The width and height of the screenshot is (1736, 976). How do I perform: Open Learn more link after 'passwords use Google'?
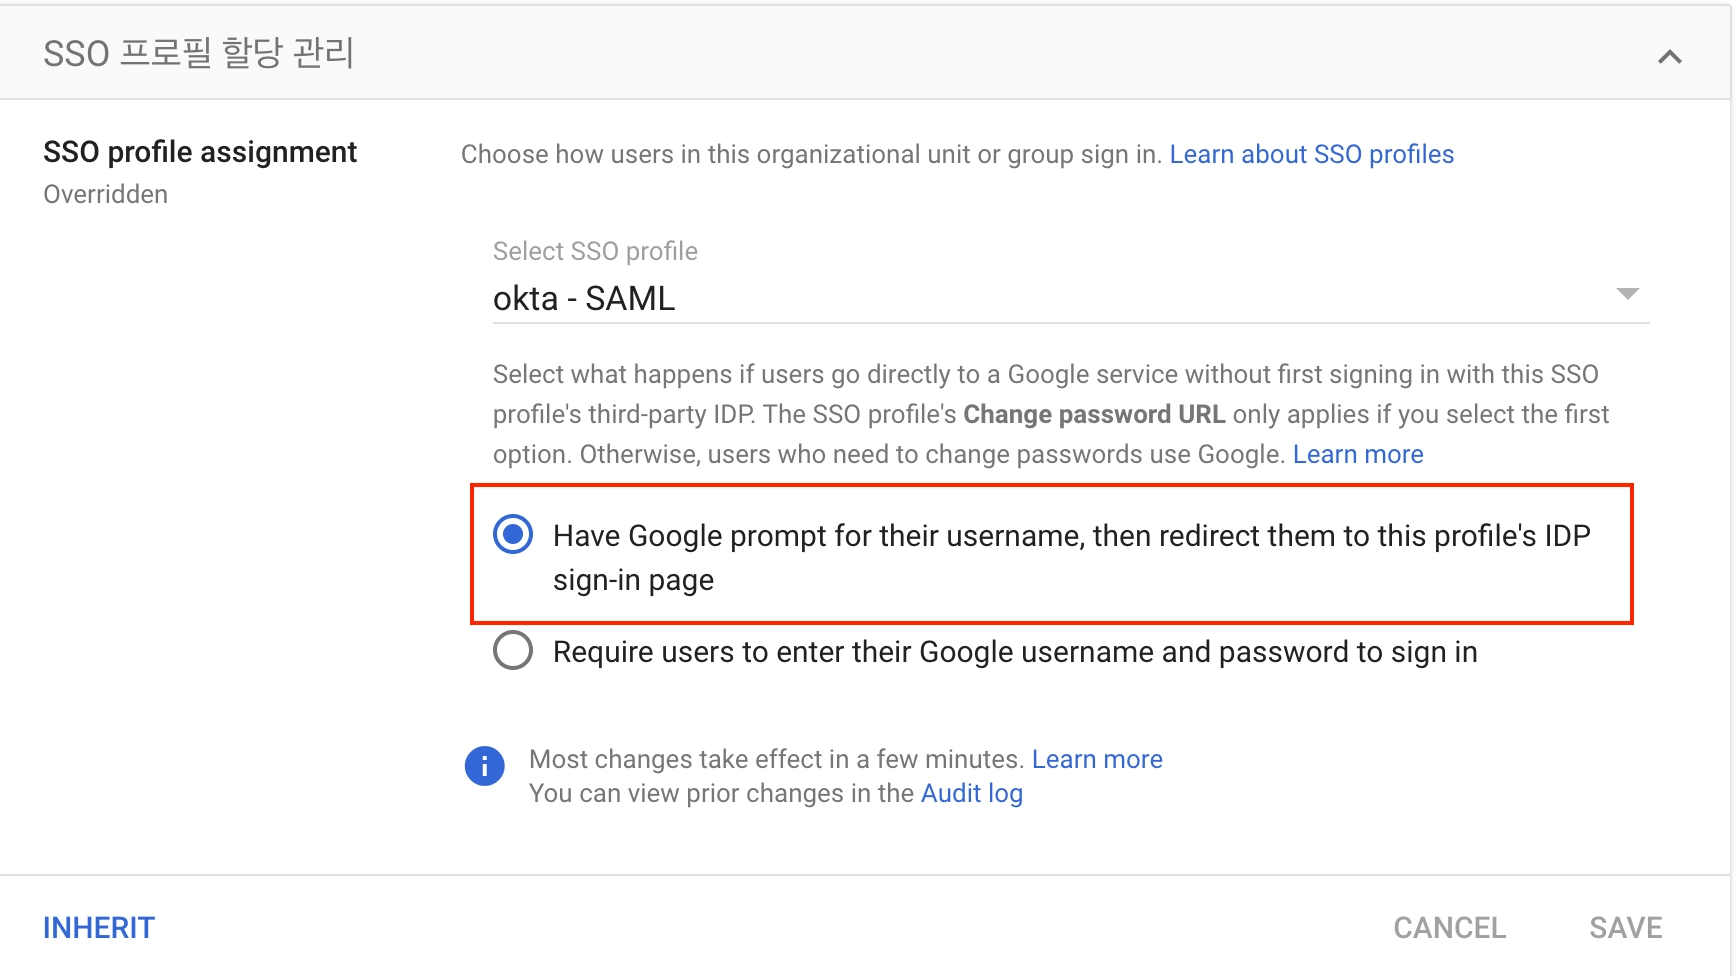click(x=1357, y=454)
